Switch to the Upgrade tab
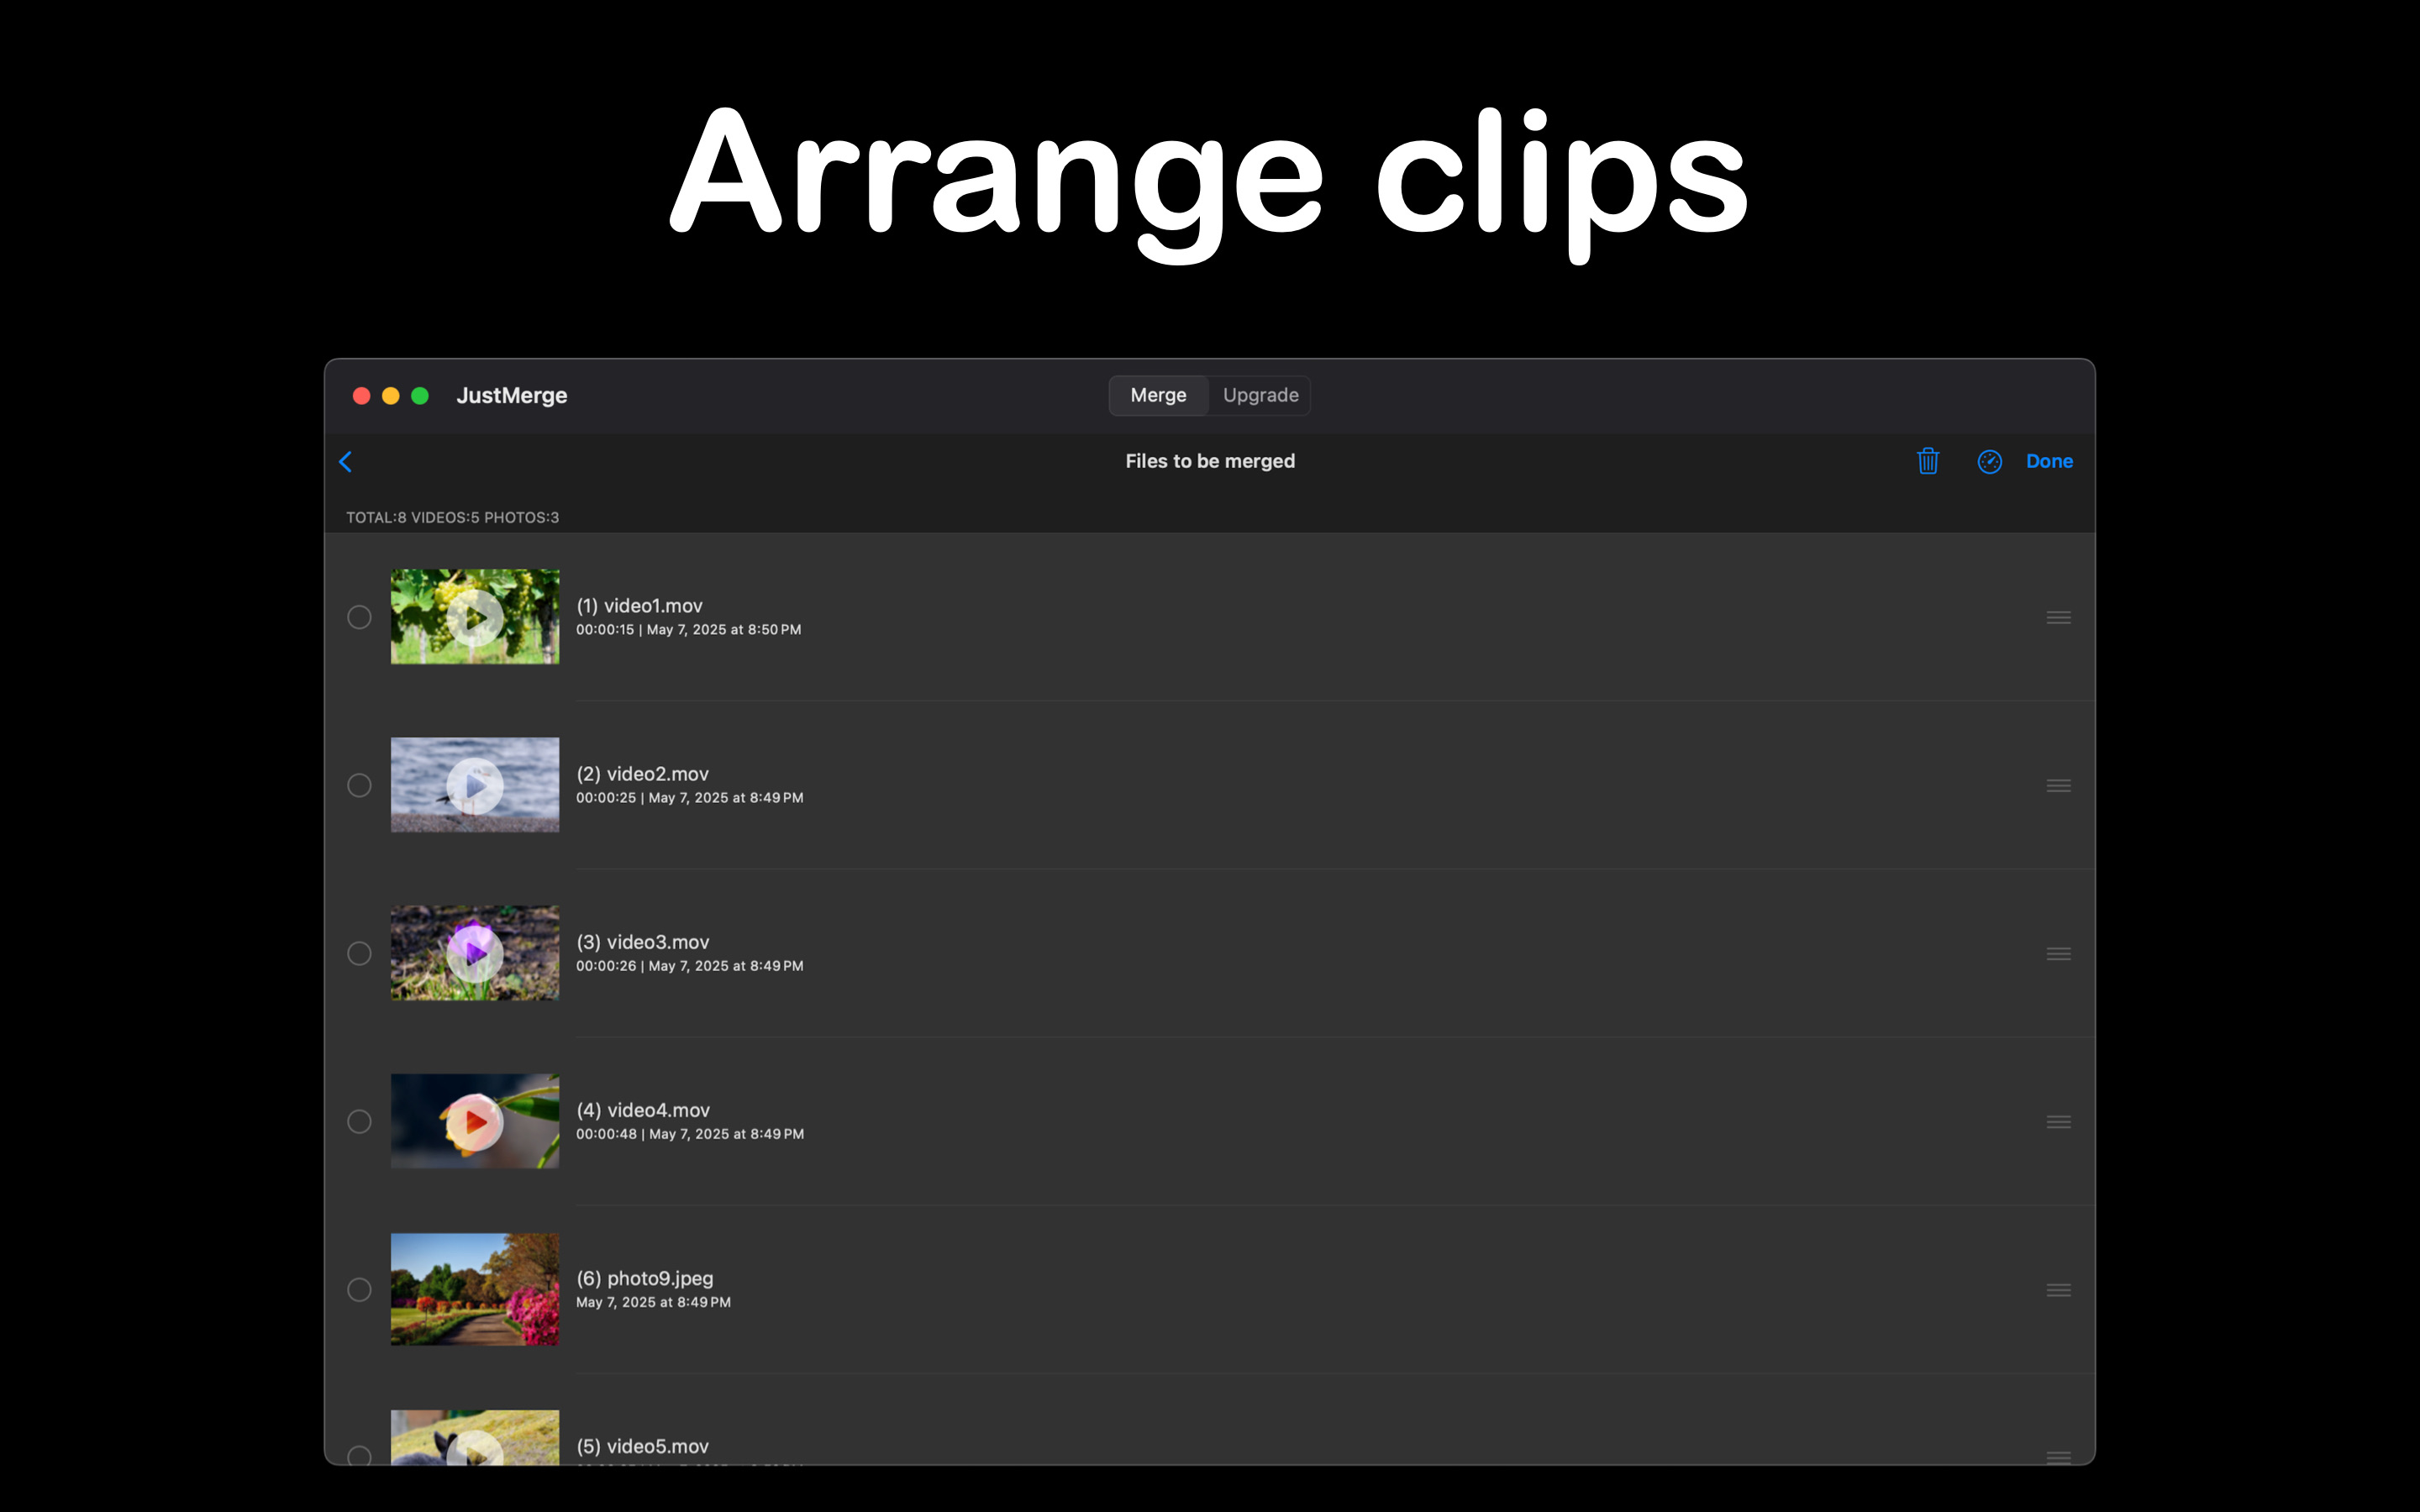The height and width of the screenshot is (1512, 2420). click(x=1259, y=395)
